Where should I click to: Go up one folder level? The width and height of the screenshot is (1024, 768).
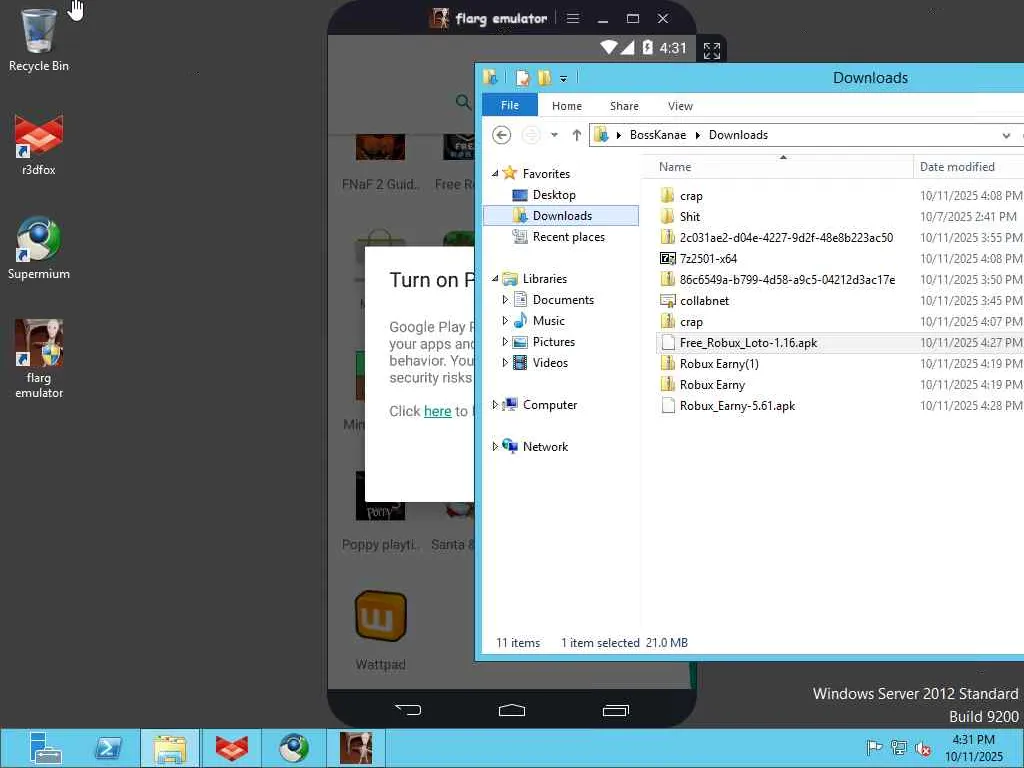(576, 135)
